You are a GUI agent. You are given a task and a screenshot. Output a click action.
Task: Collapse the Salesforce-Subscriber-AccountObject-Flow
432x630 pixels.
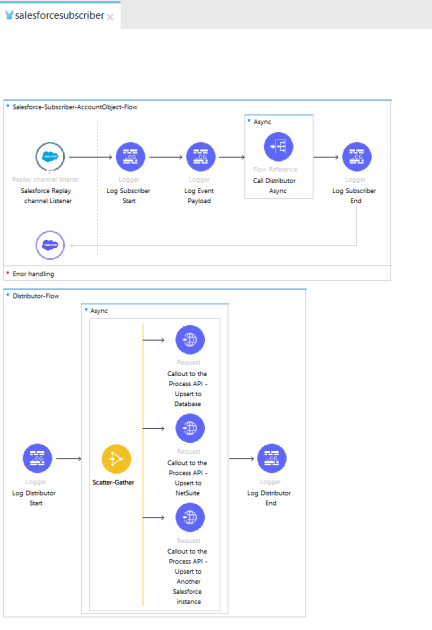tap(8, 106)
